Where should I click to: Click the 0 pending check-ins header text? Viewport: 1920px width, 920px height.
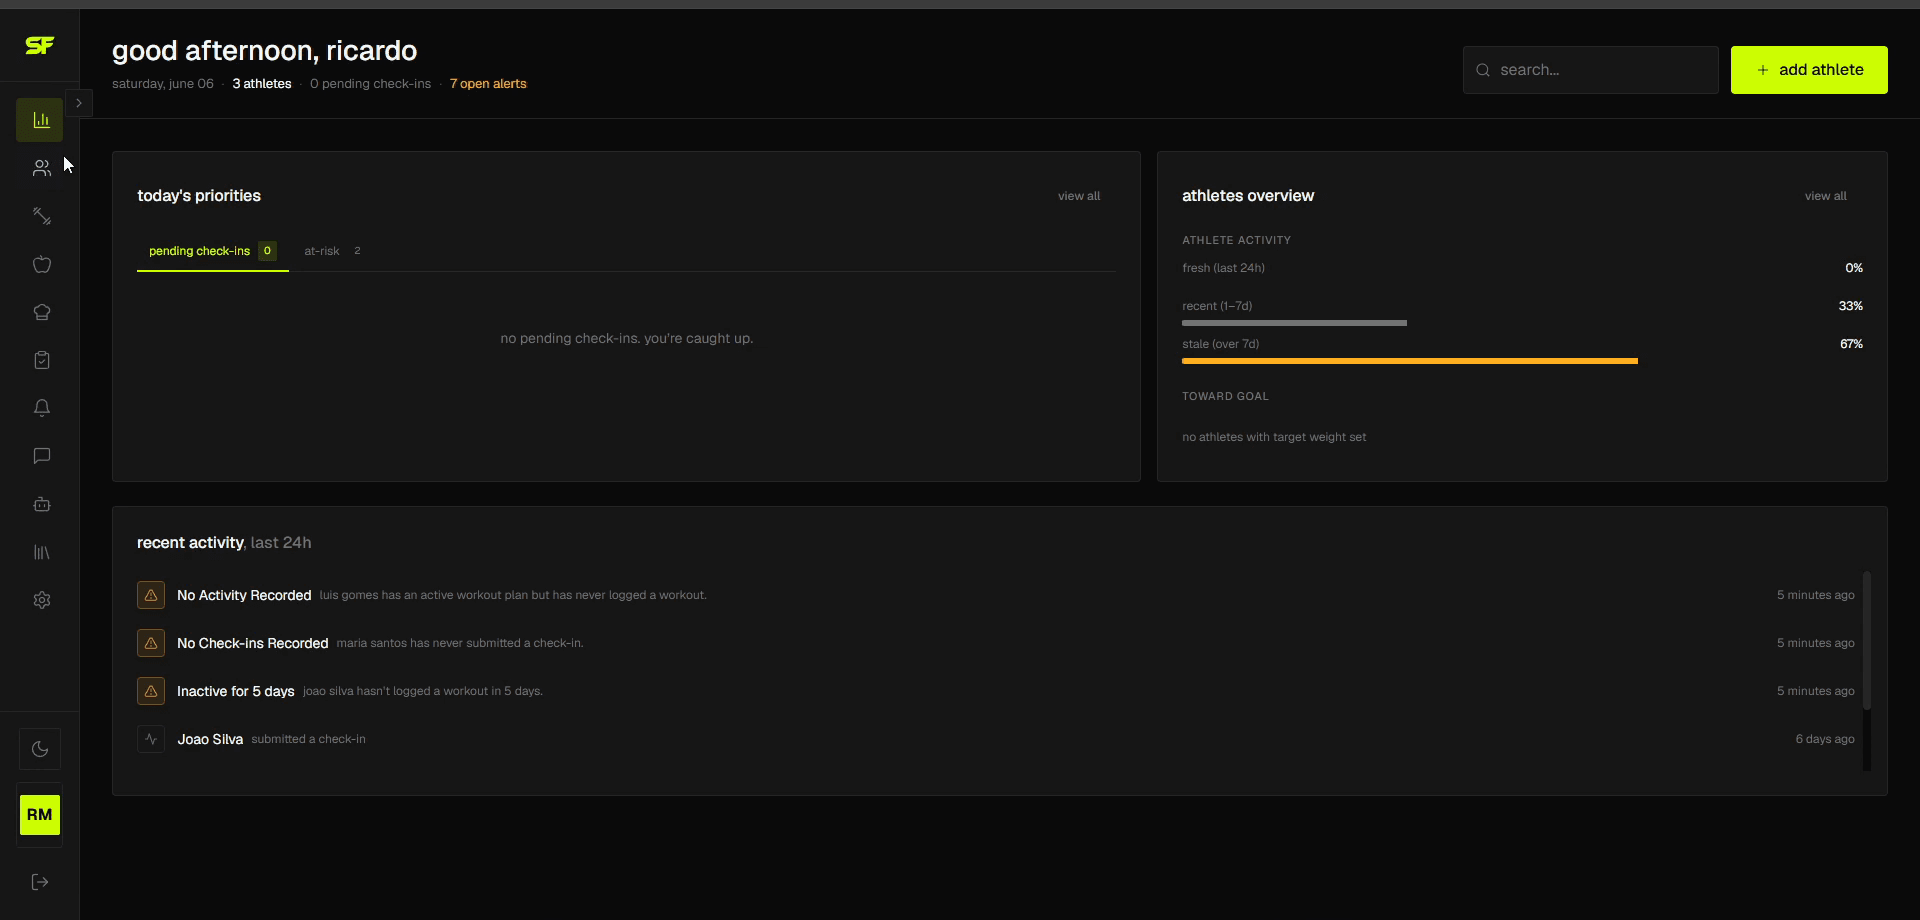click(370, 84)
